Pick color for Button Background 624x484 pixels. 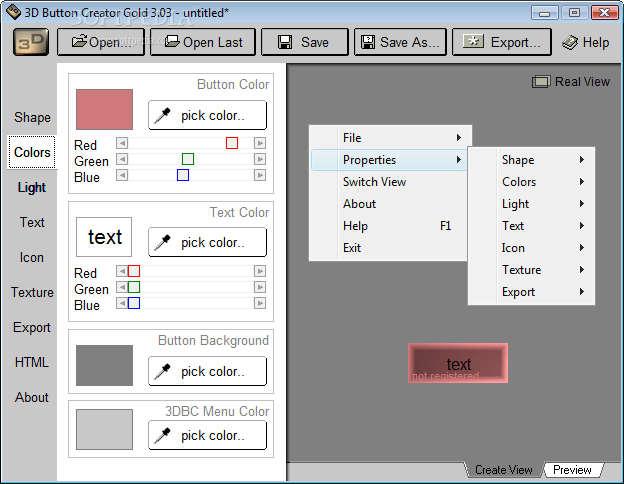[x=207, y=371]
